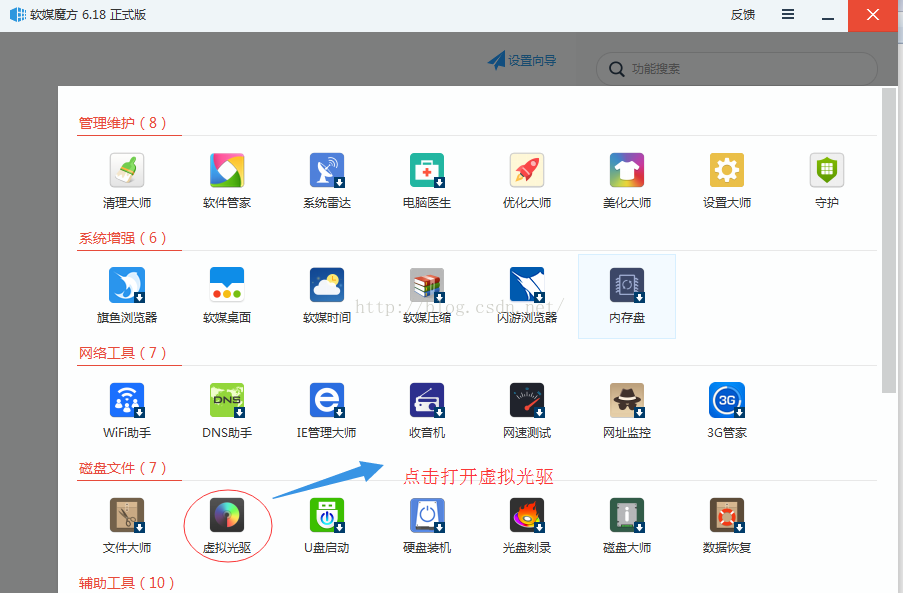Select the 管理维护 (8) category header

tap(123, 123)
